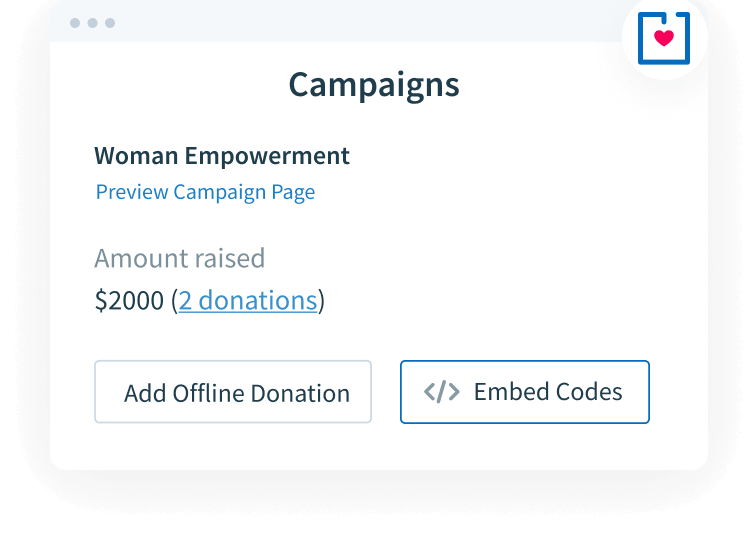View the 2 donations link
This screenshot has height=542, width=756.
tap(248, 300)
